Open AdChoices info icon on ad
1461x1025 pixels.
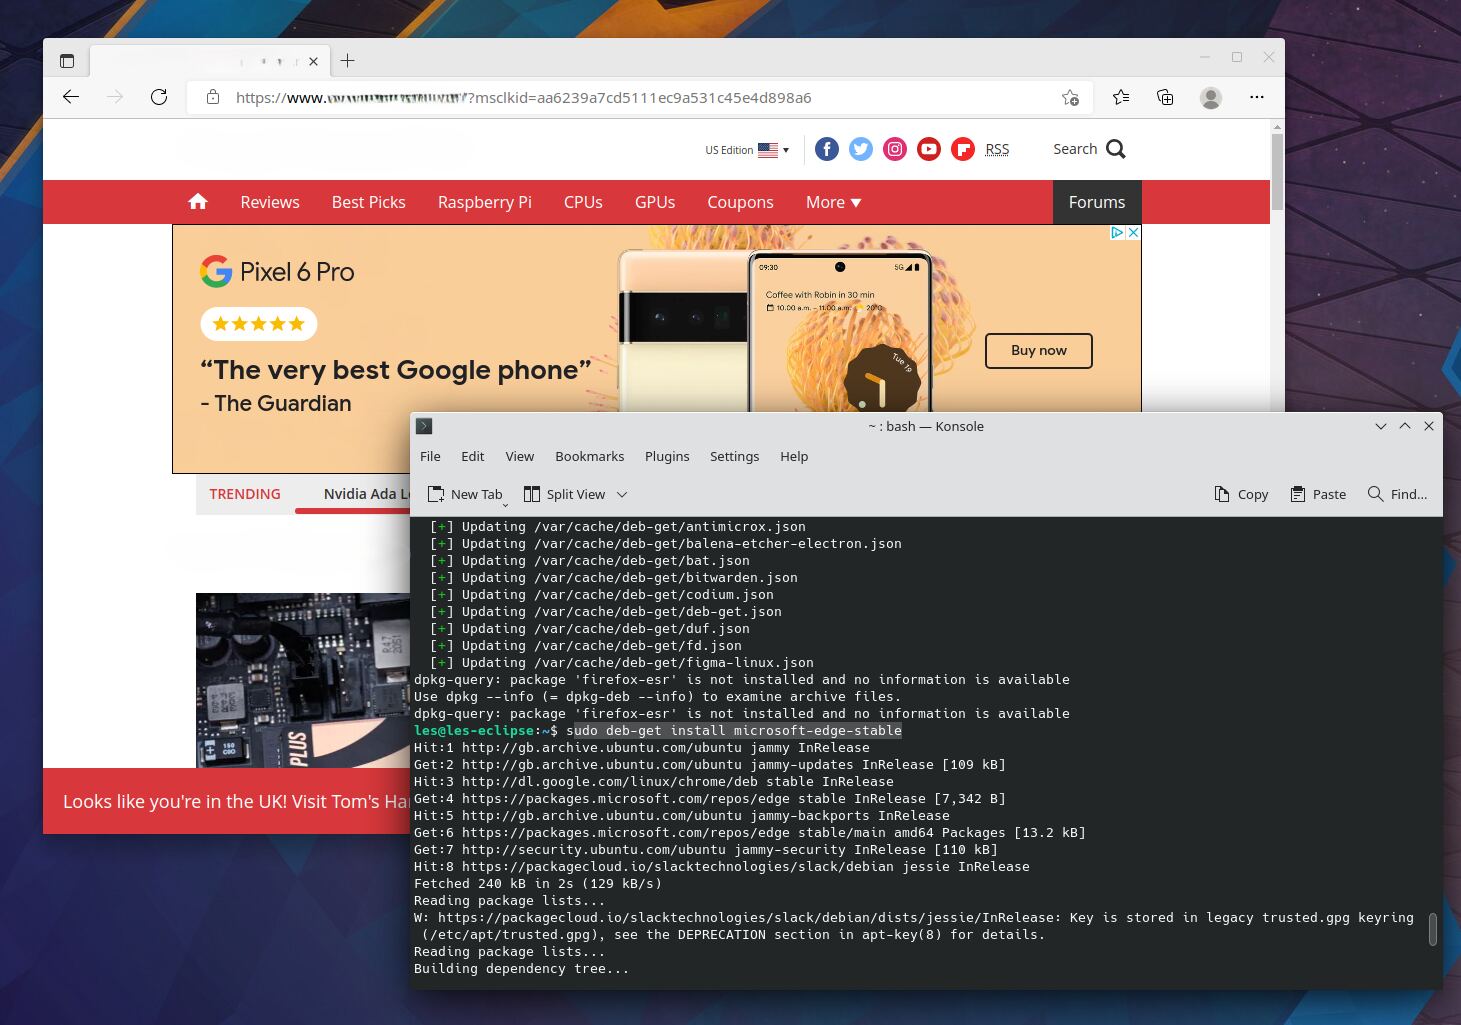1117,232
